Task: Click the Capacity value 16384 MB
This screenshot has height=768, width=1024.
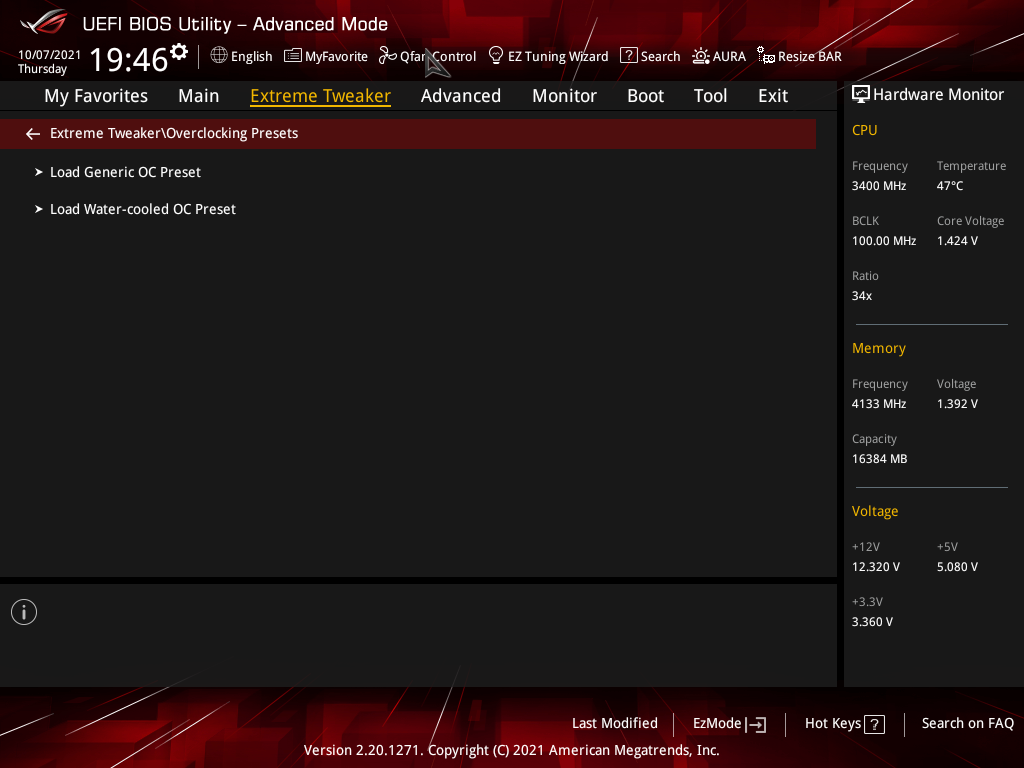Action: click(880, 459)
